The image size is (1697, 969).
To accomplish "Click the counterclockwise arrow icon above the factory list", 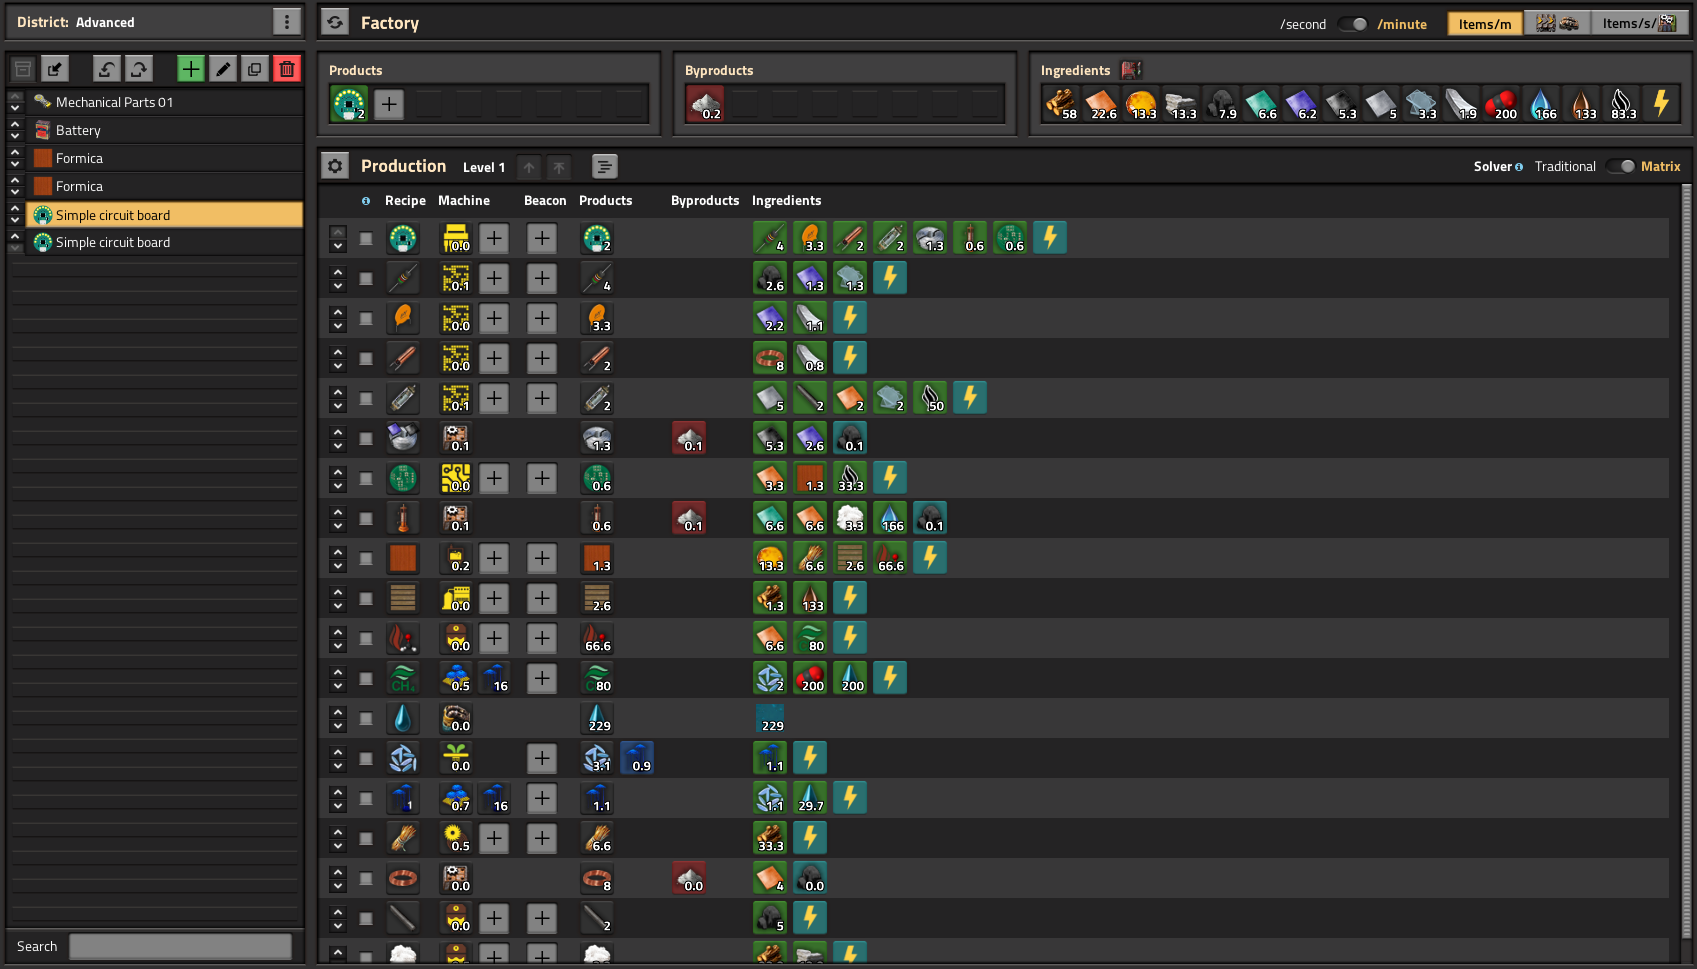I will 107,69.
